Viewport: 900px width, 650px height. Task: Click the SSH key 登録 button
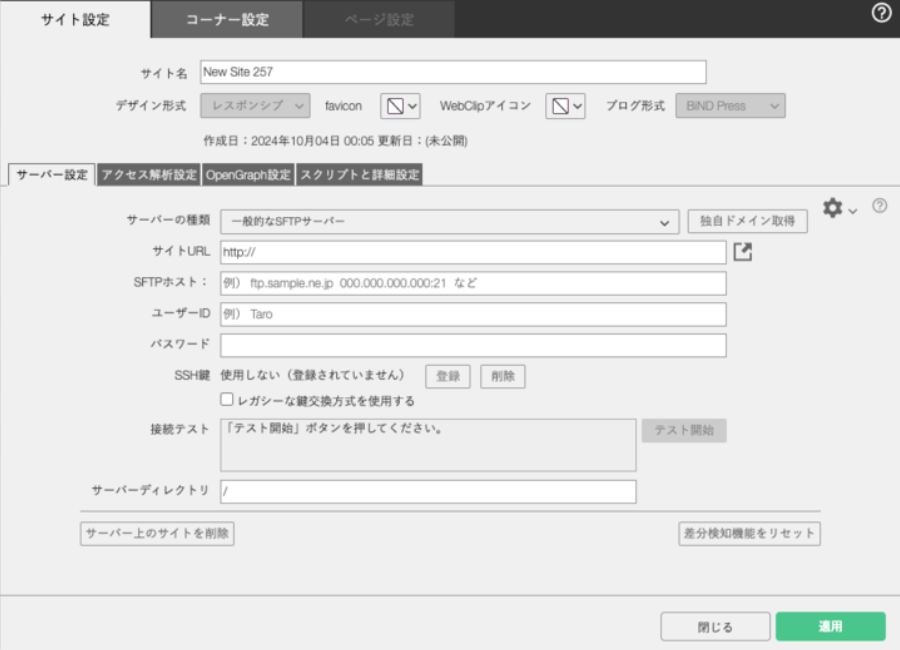click(x=448, y=376)
